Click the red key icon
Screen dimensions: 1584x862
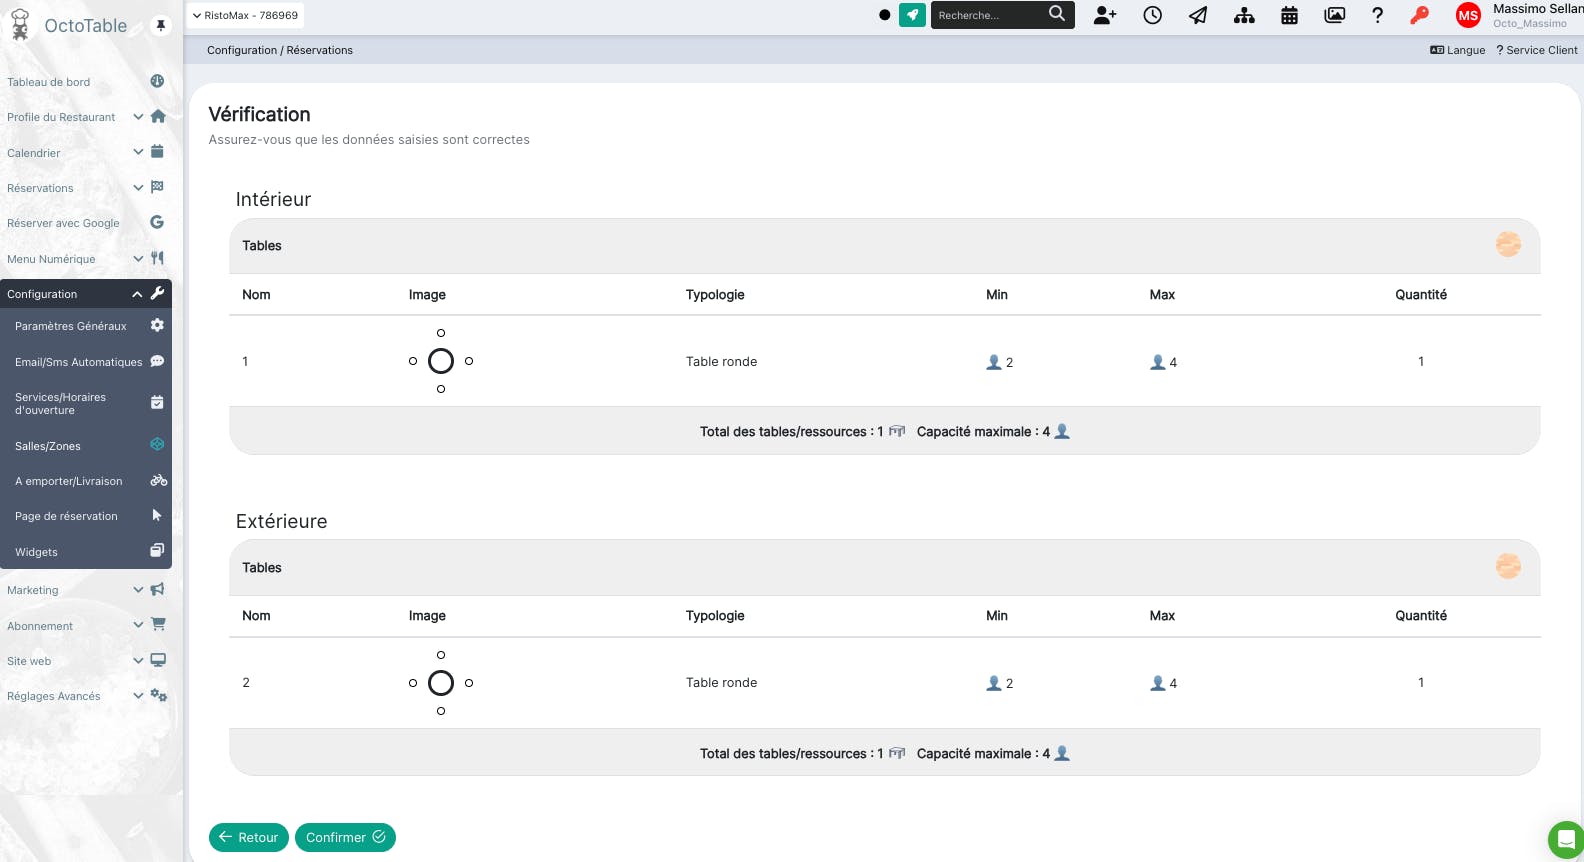click(x=1419, y=15)
